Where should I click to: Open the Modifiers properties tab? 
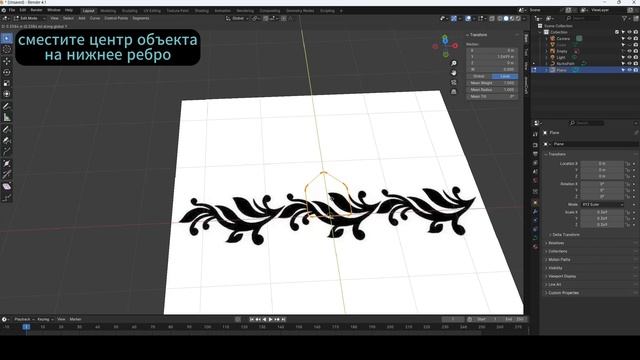(x=535, y=211)
